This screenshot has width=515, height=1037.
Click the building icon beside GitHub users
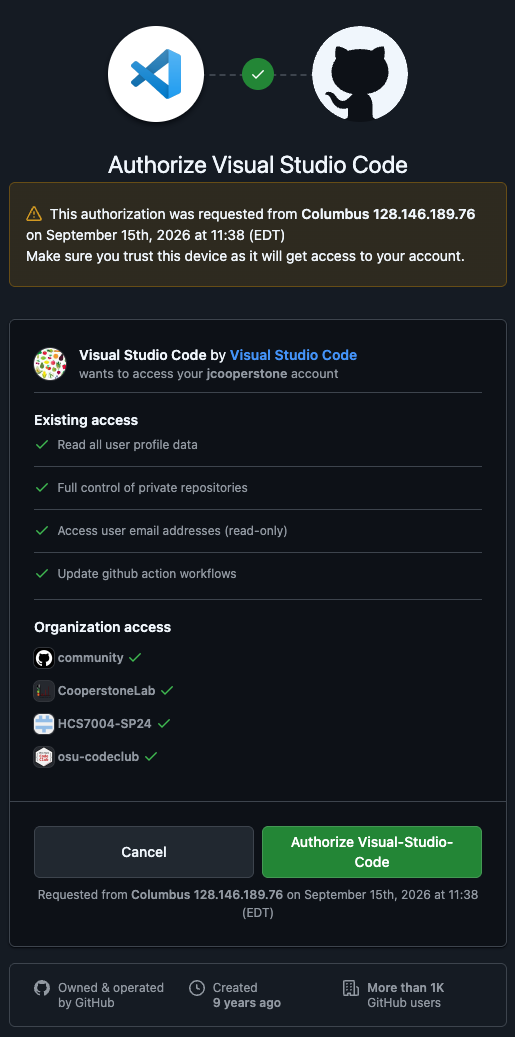click(351, 988)
